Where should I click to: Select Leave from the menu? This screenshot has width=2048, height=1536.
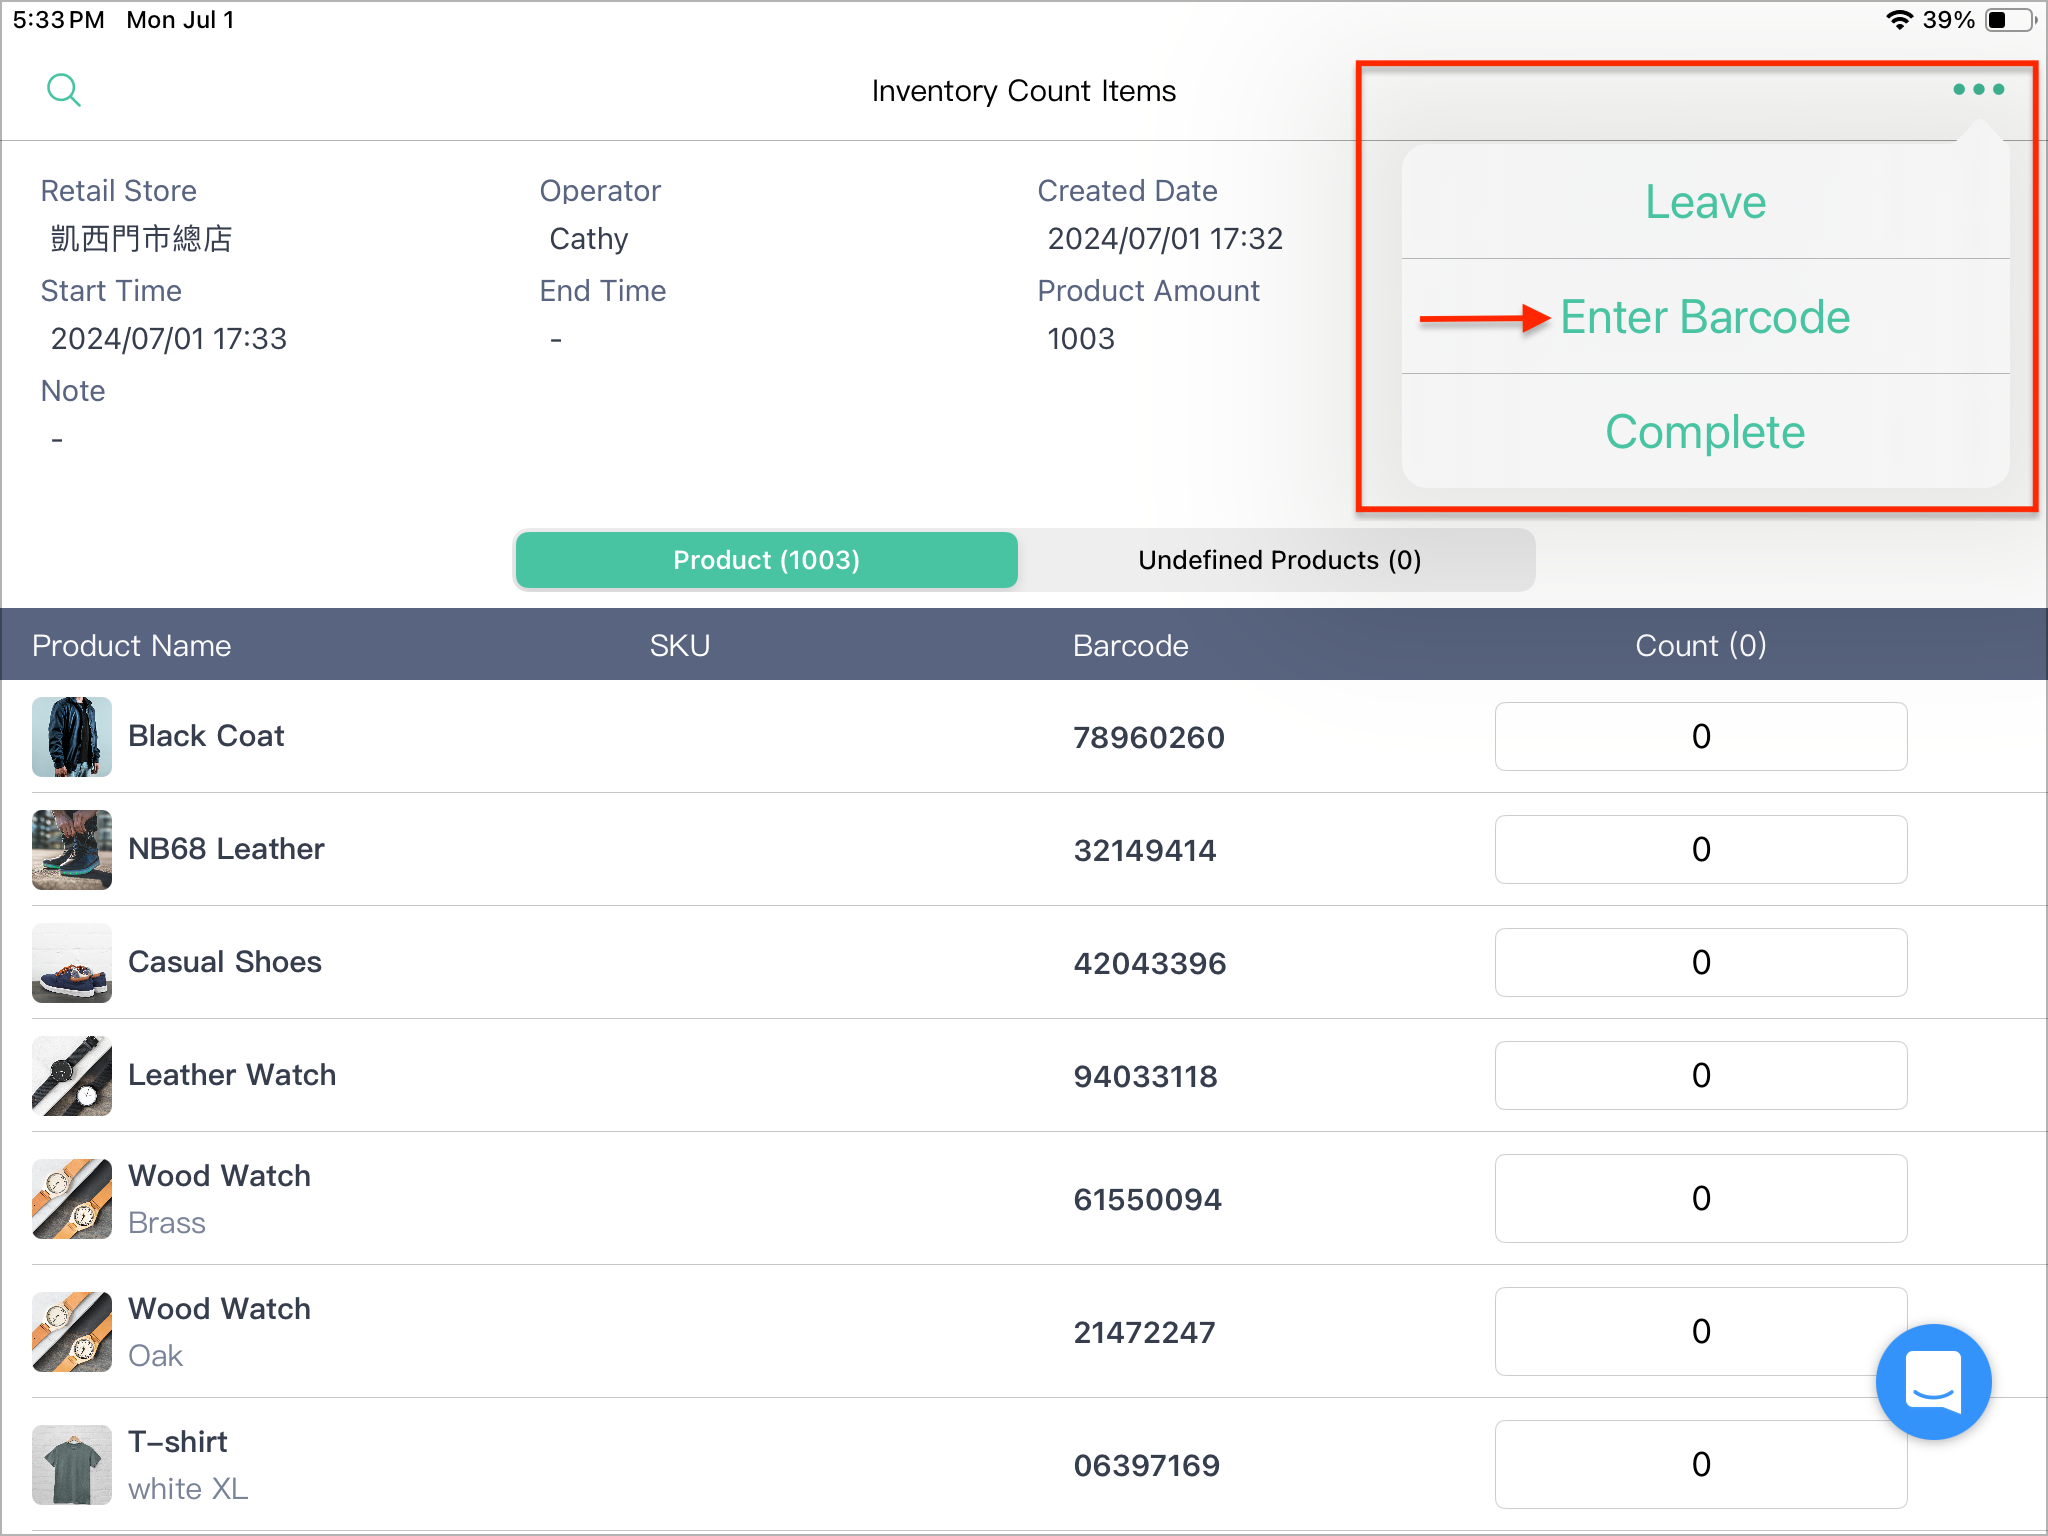[1706, 202]
